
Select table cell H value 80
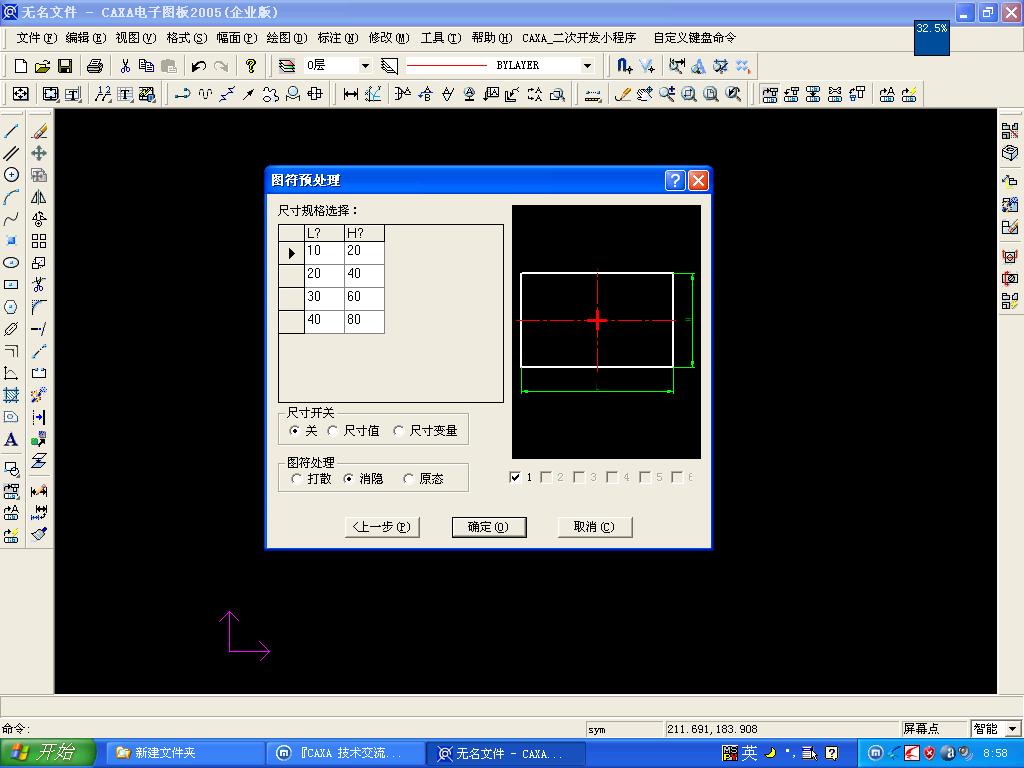[x=364, y=319]
